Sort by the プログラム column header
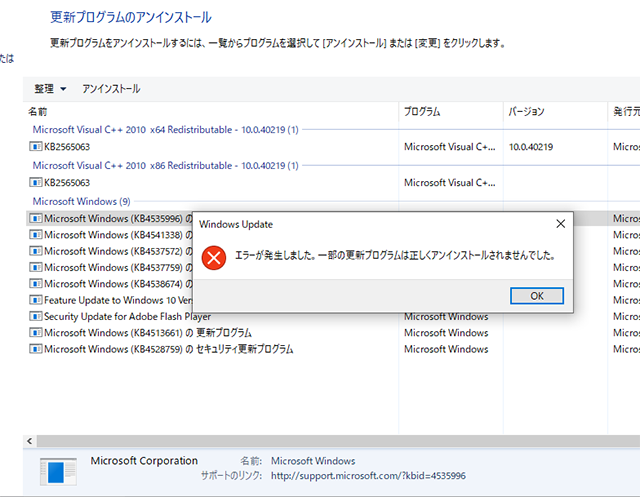 [x=422, y=111]
